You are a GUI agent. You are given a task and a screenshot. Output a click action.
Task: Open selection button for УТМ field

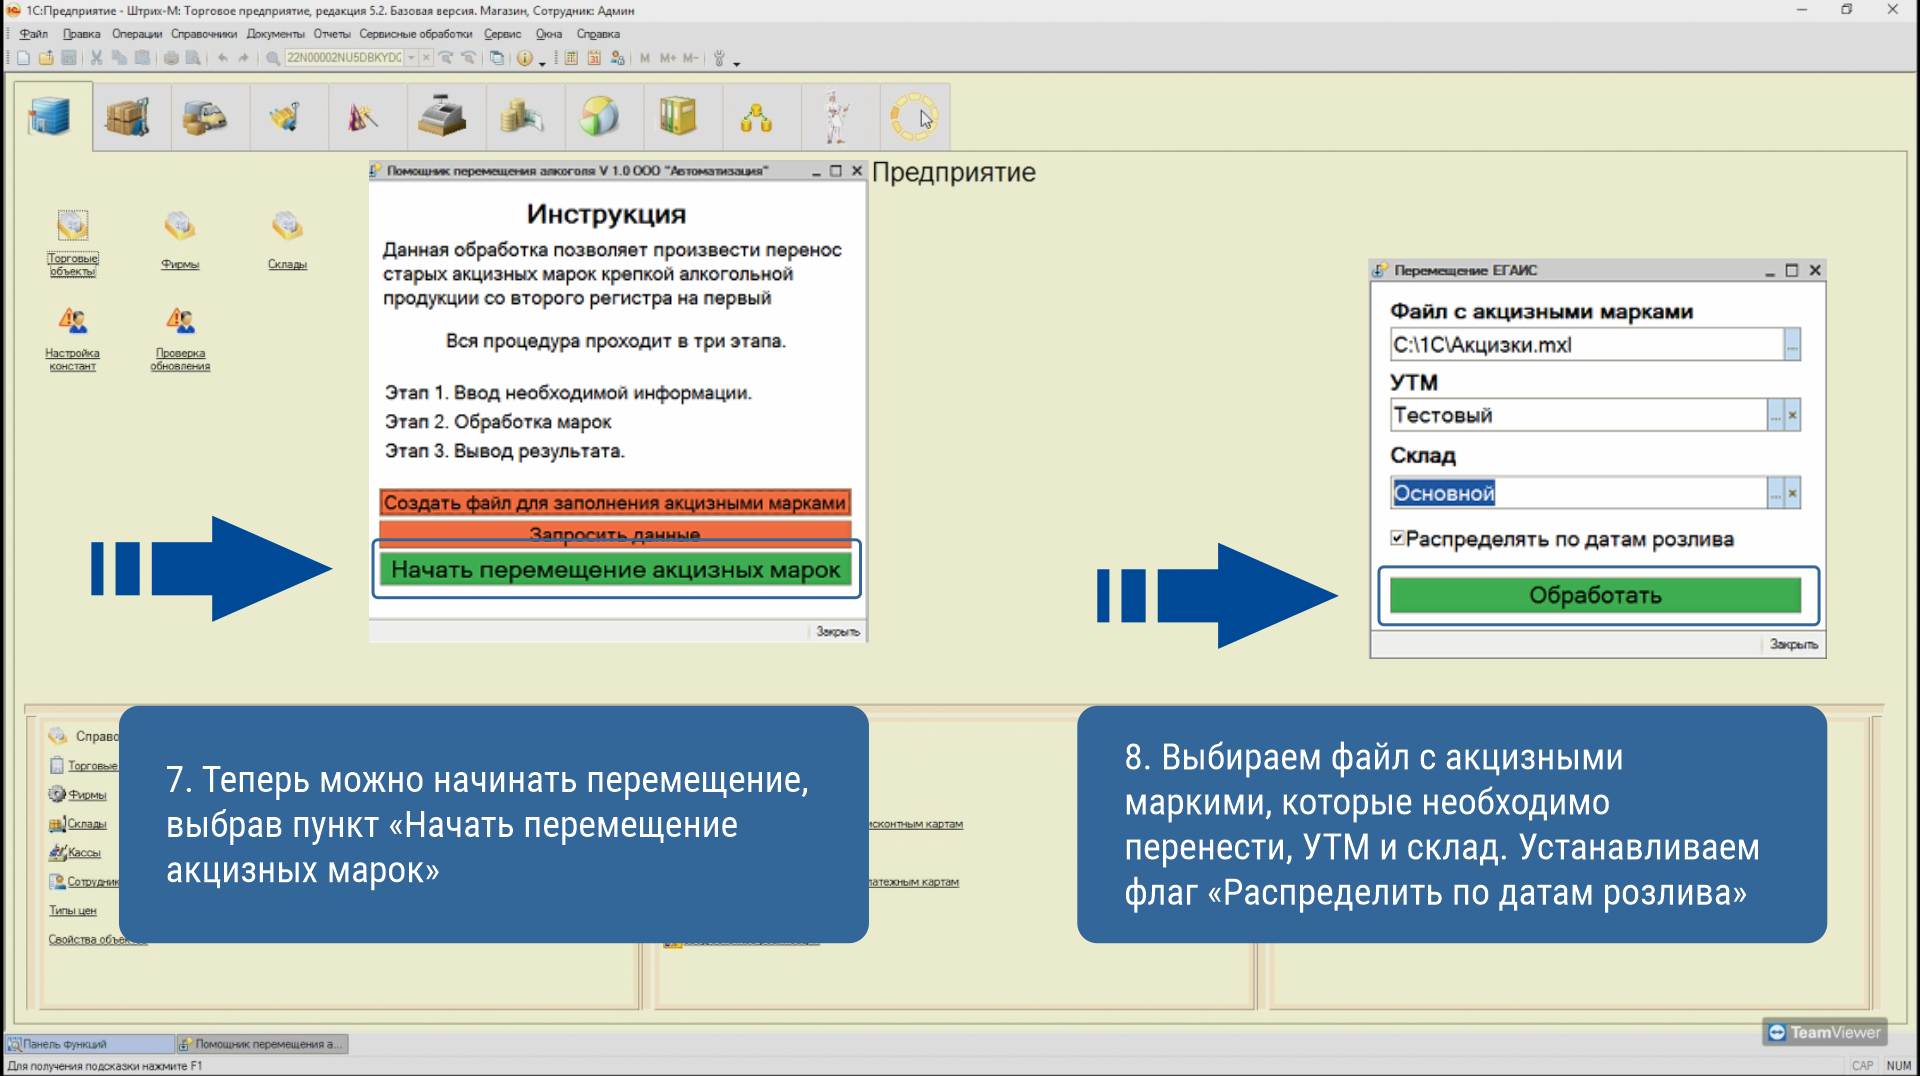[x=1775, y=415]
